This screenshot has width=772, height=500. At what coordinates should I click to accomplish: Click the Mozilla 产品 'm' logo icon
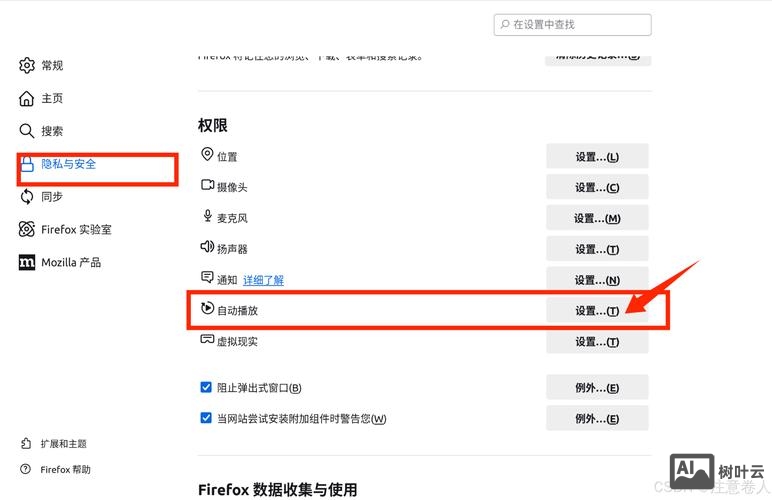tap(27, 262)
